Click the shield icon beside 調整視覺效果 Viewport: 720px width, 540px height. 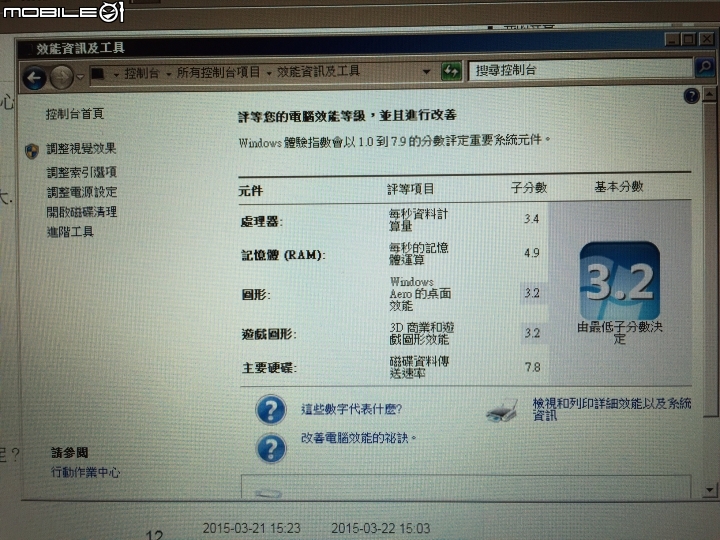(x=32, y=151)
